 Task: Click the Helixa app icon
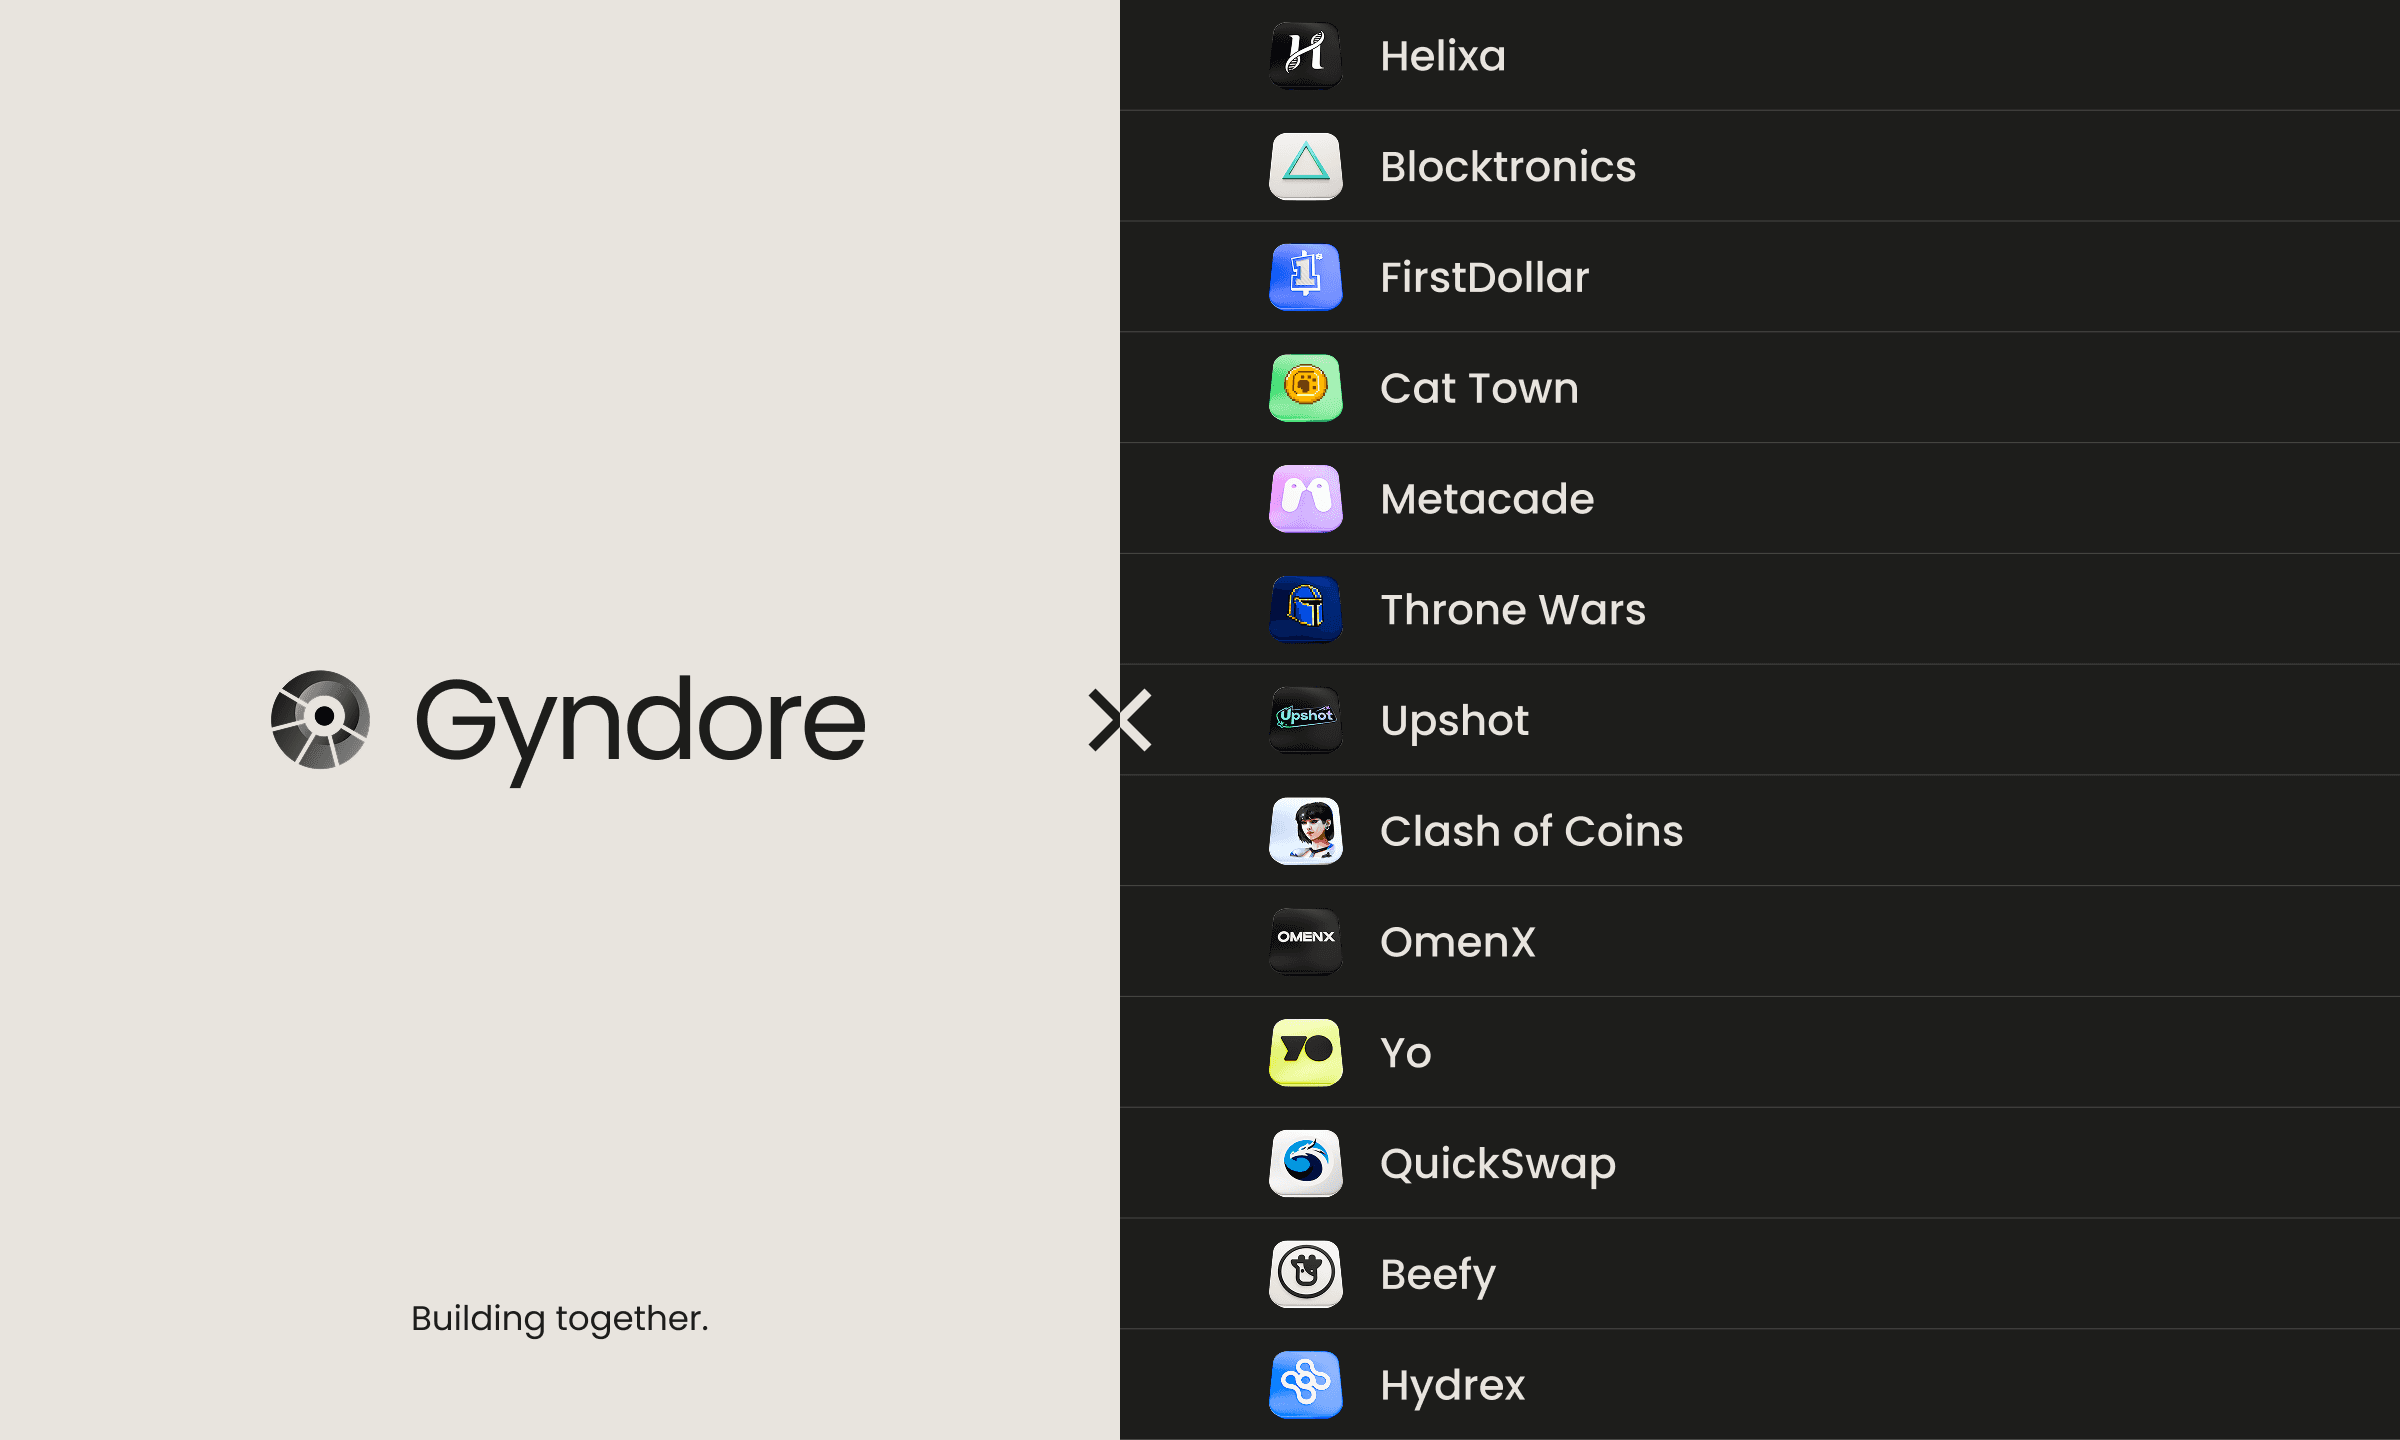[x=1305, y=55]
